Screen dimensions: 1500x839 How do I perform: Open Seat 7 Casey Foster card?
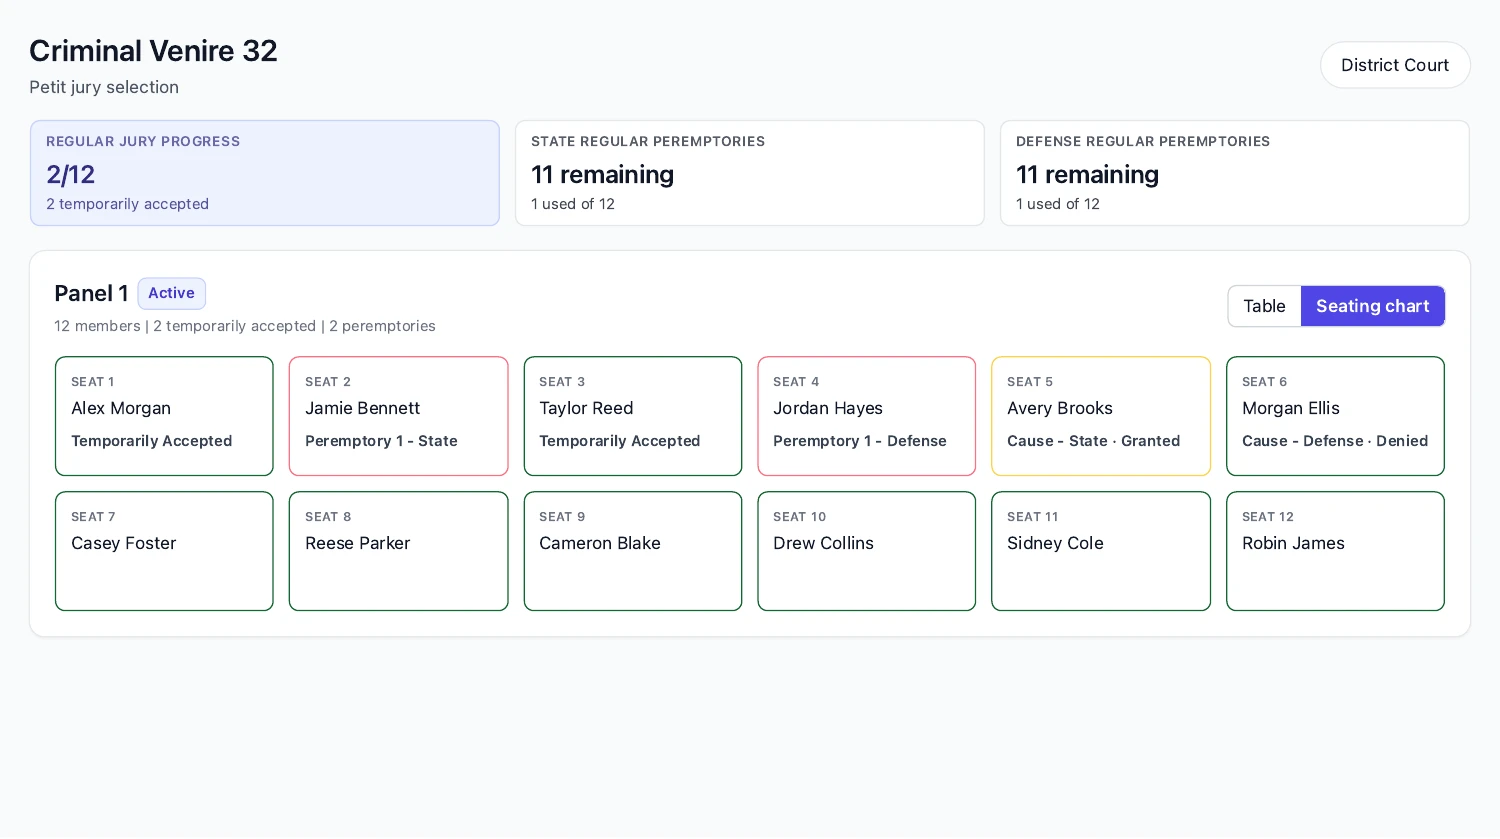(164, 551)
